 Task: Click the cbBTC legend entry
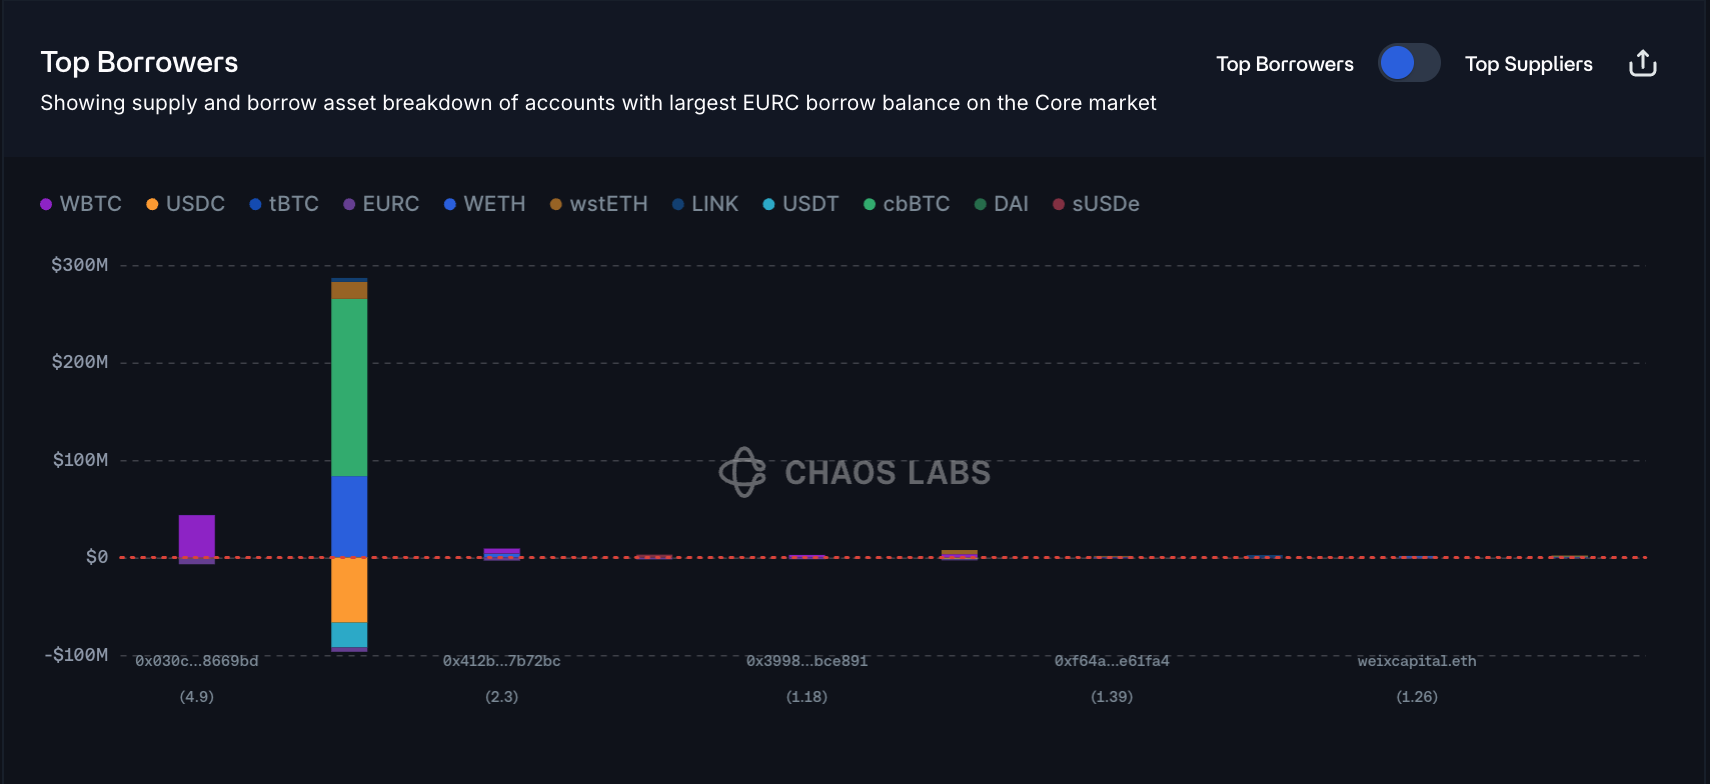click(x=907, y=204)
